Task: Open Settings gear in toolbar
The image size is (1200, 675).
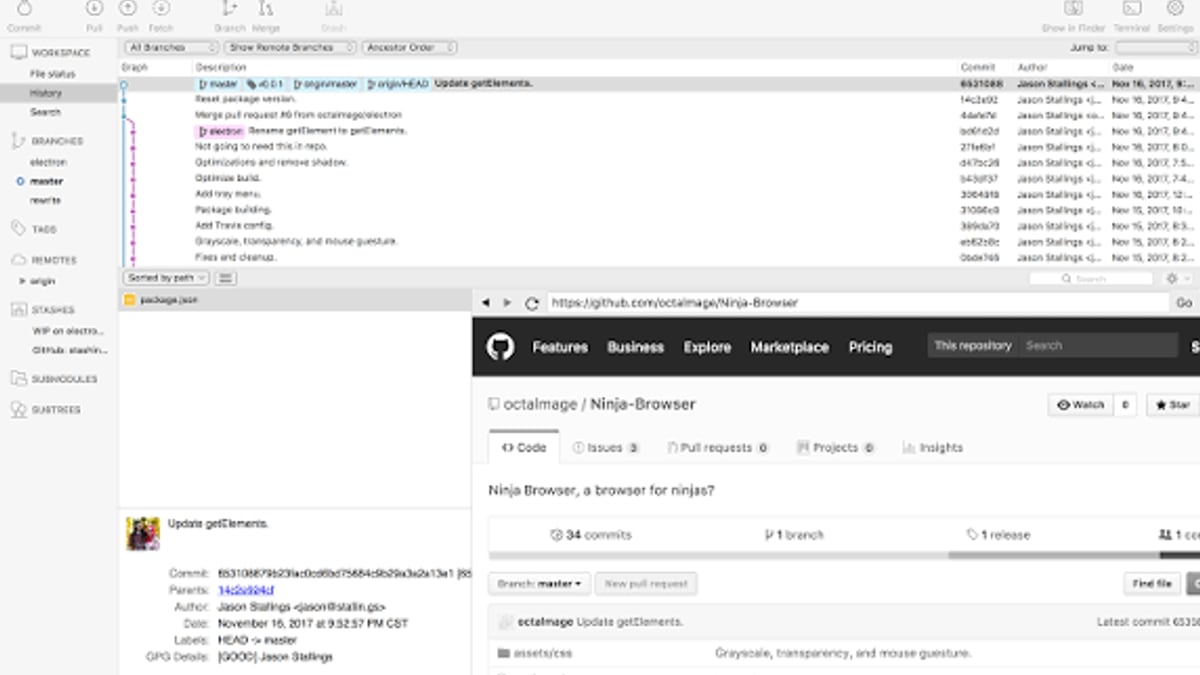Action: [1175, 8]
